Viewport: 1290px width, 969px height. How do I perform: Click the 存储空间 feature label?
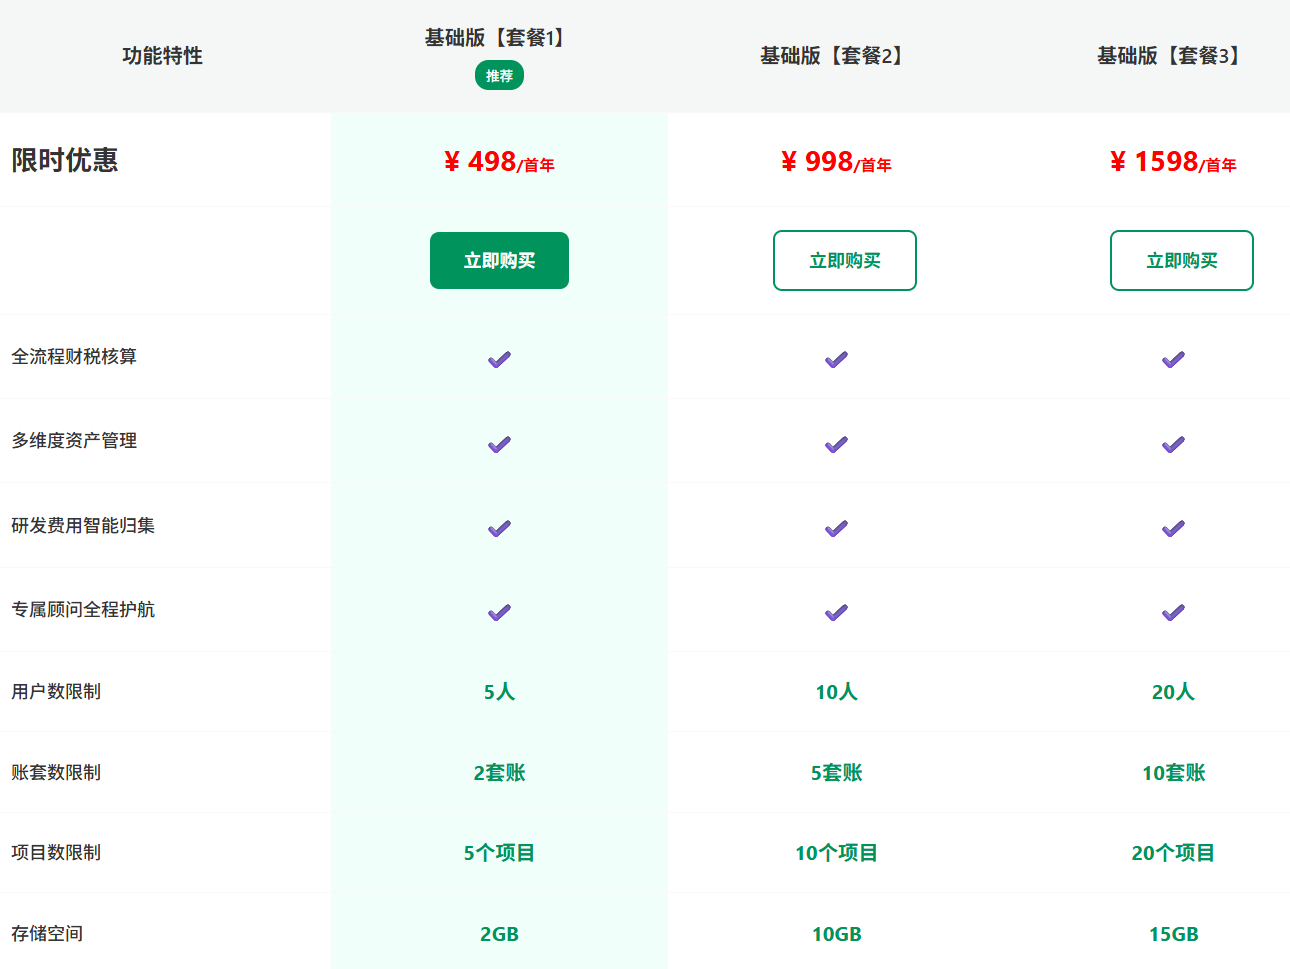pos(47,934)
